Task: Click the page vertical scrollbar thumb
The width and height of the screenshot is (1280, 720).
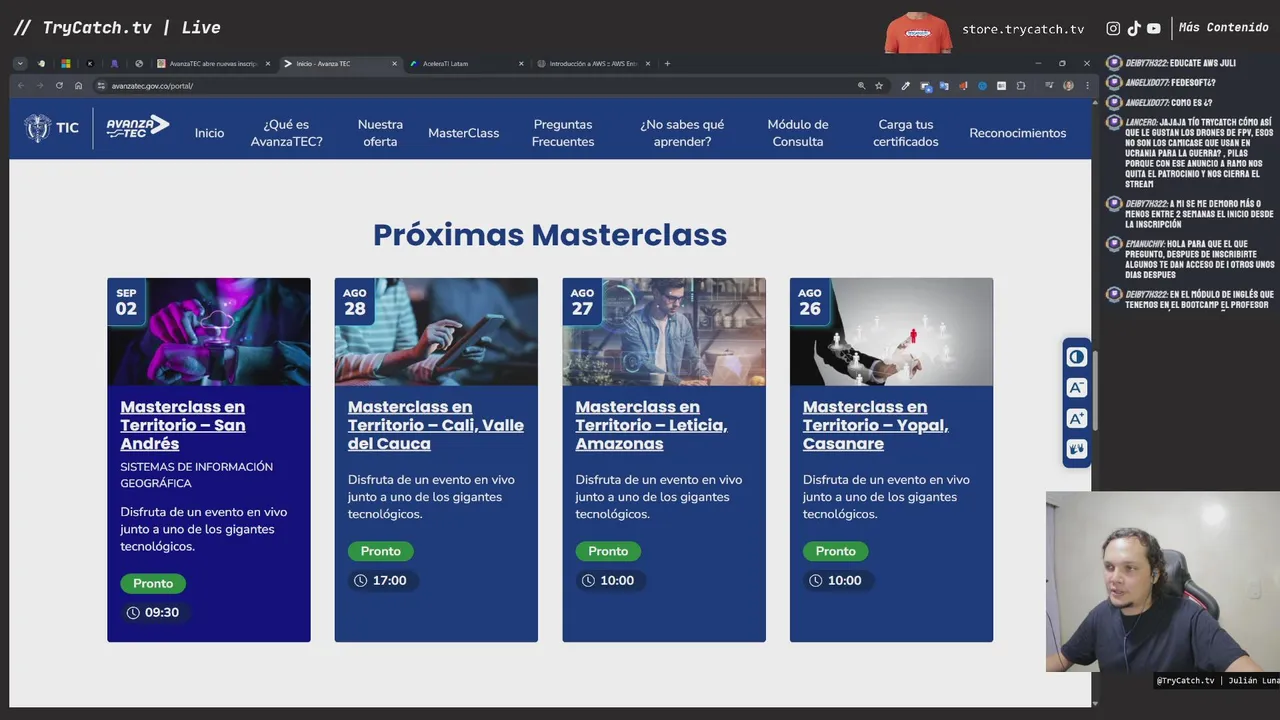Action: coord(1095,393)
